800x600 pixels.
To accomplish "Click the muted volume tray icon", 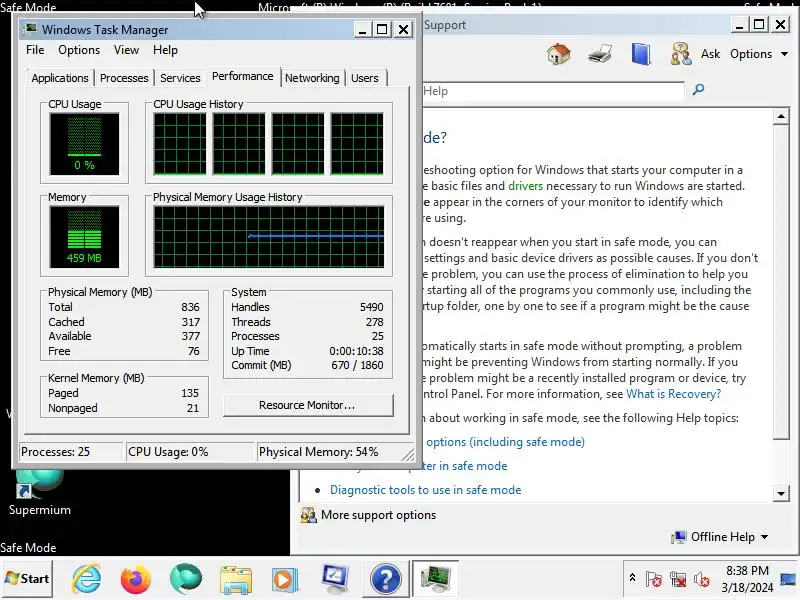I will pyautogui.click(x=702, y=579).
